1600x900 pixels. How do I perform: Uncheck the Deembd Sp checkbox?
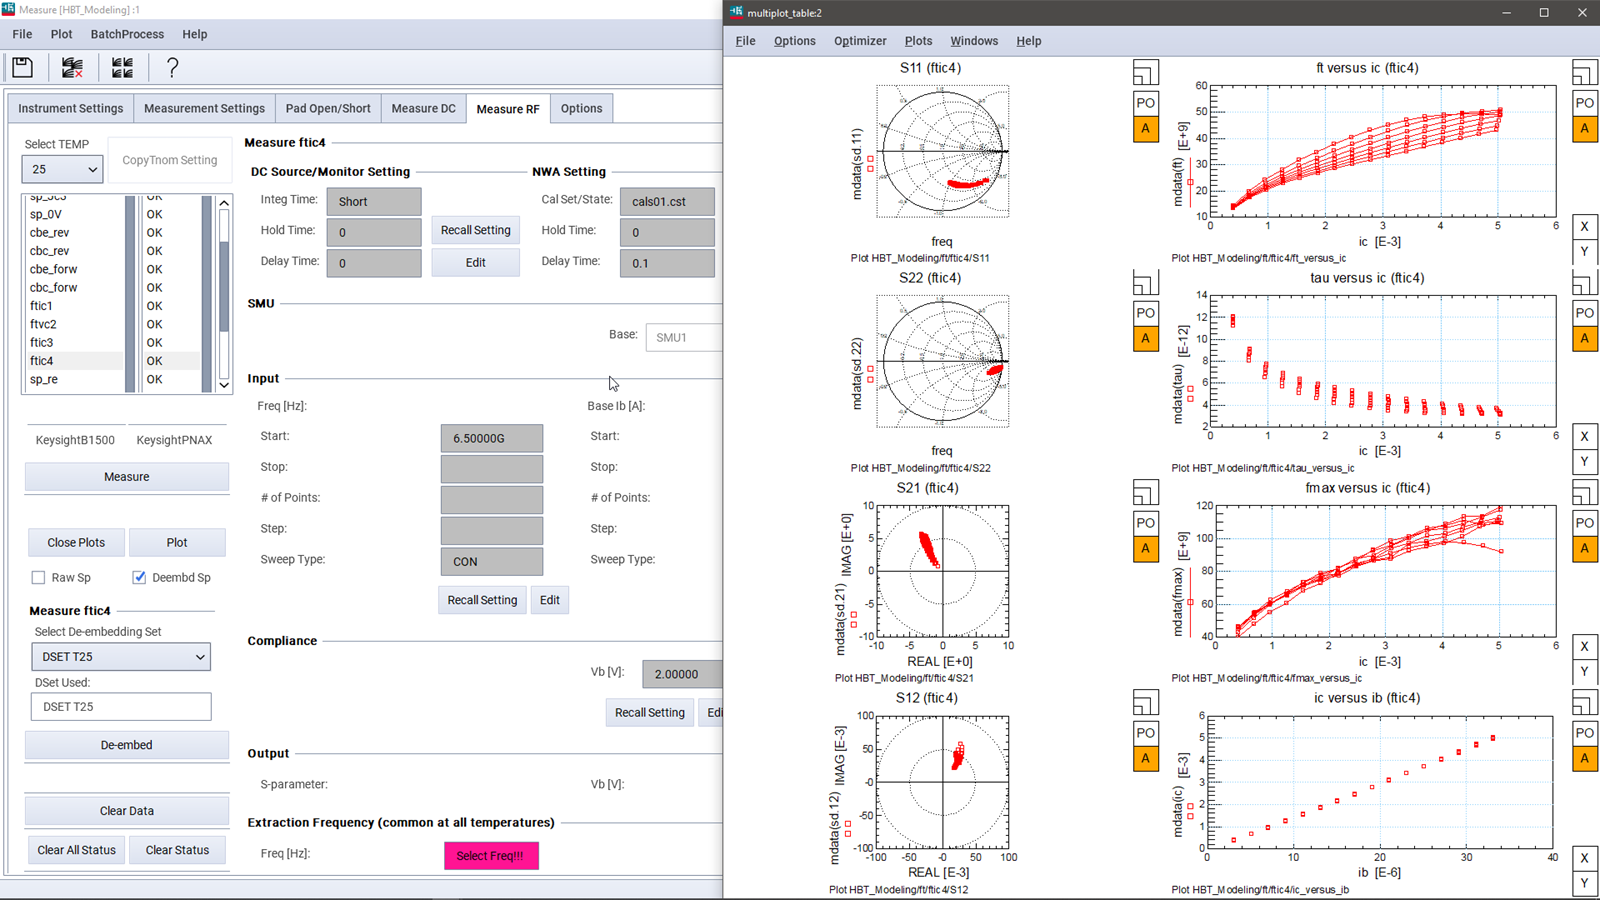pos(138,577)
